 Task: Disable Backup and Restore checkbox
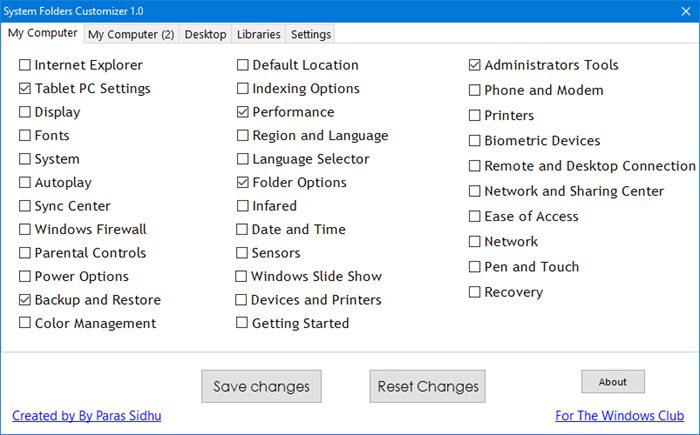pos(25,300)
